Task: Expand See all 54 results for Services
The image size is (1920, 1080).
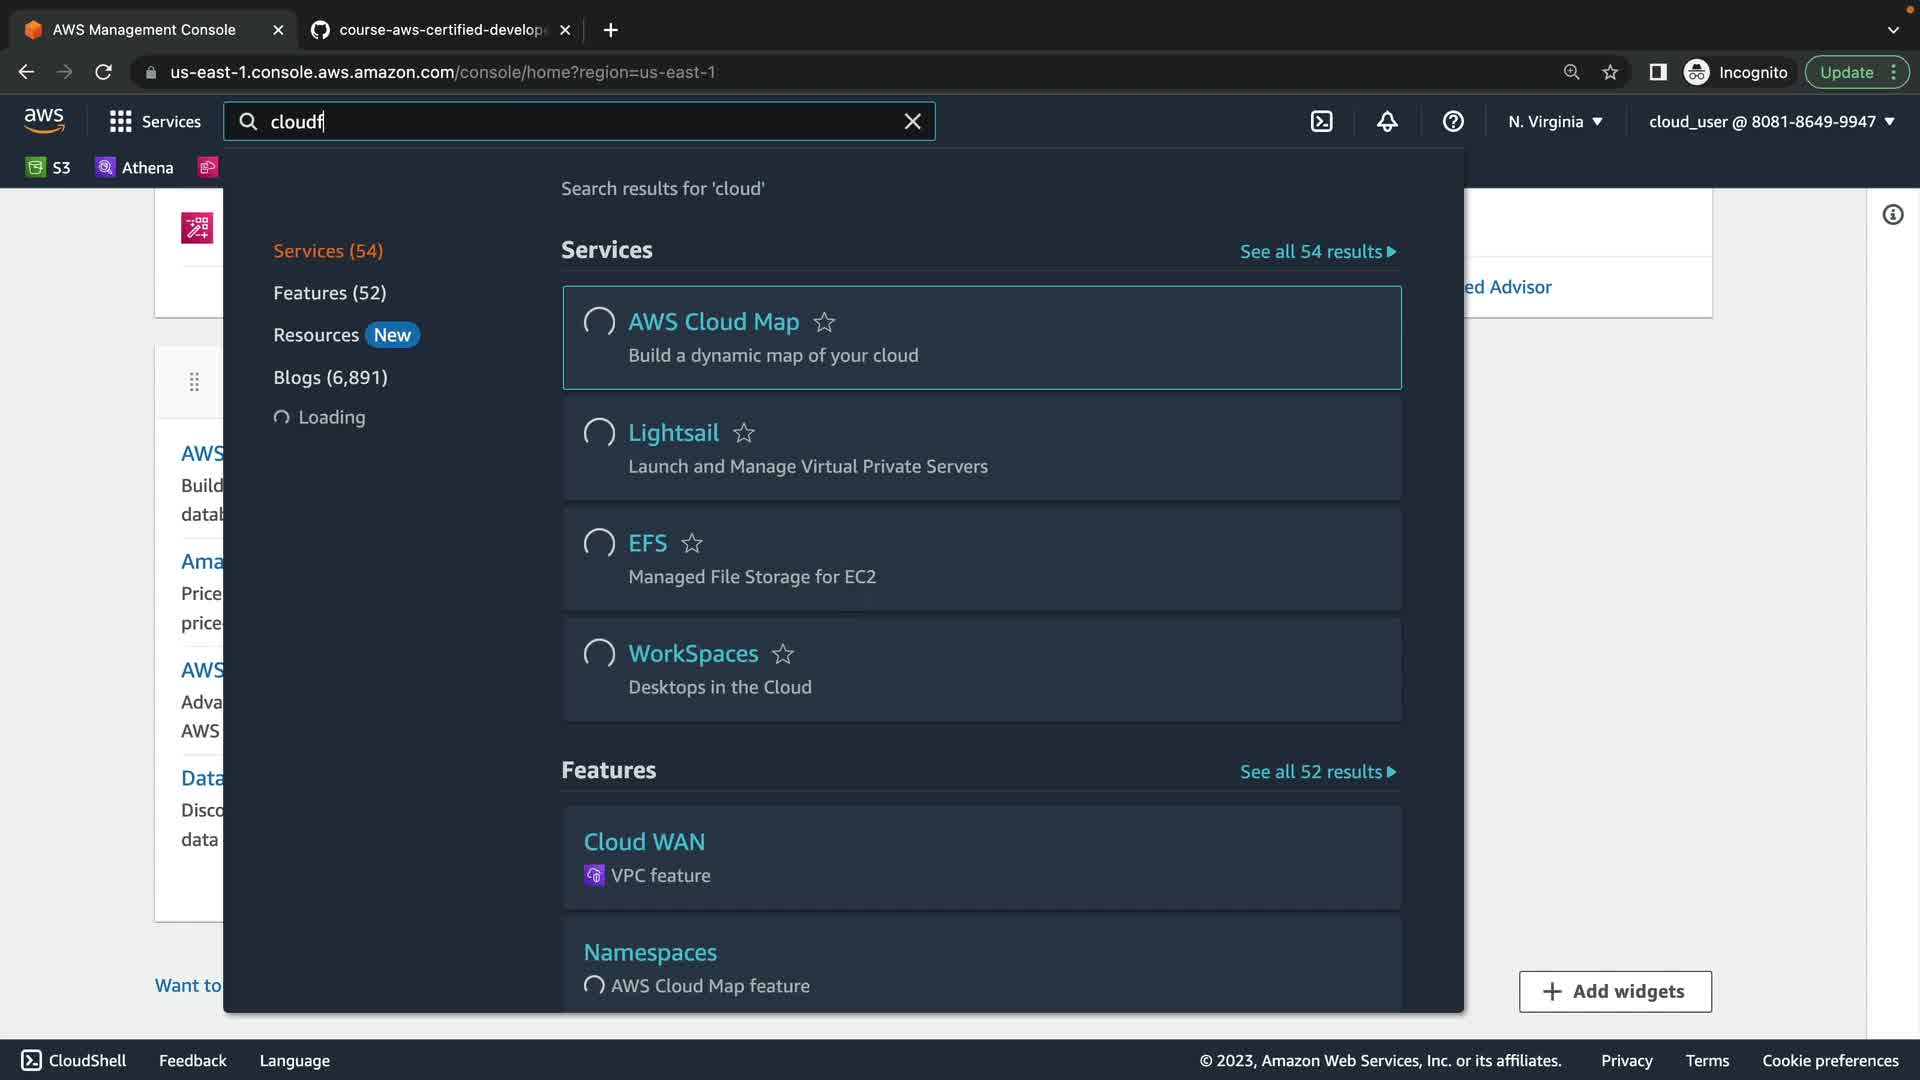Action: click(1317, 252)
